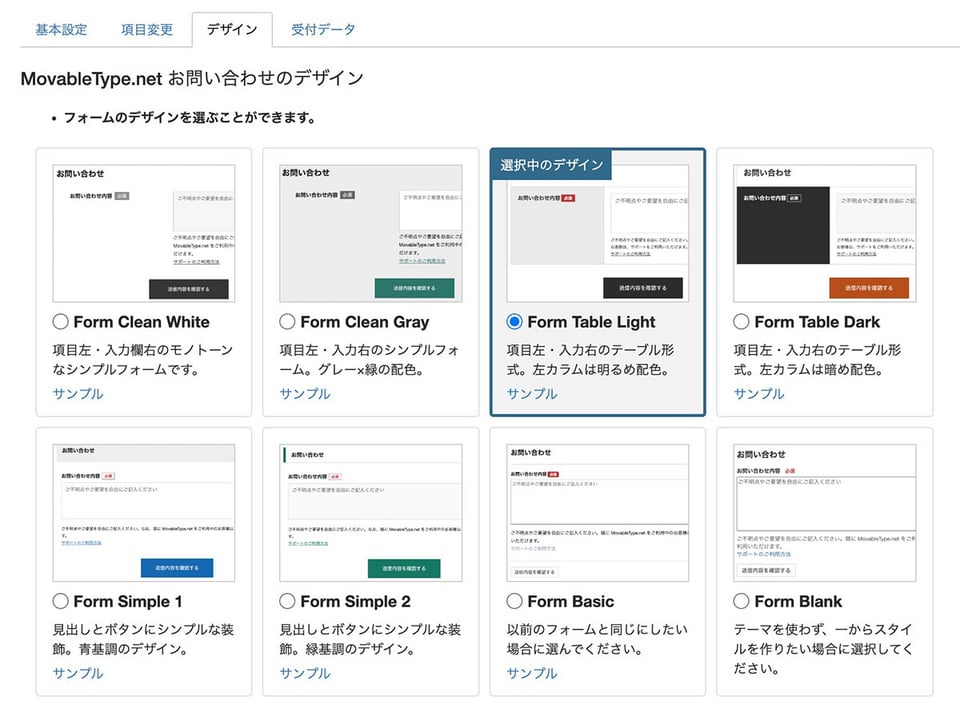Viewport: 960px width, 716px height.
Task: Click the Form Simple 1 preview thumbnail
Action: click(x=144, y=513)
